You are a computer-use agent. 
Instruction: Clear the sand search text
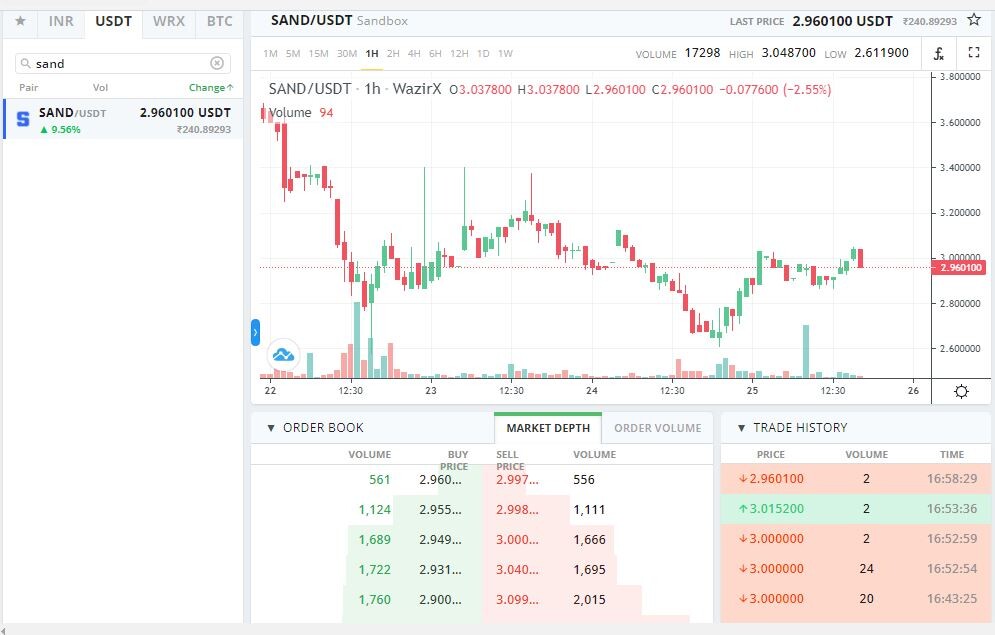217,63
